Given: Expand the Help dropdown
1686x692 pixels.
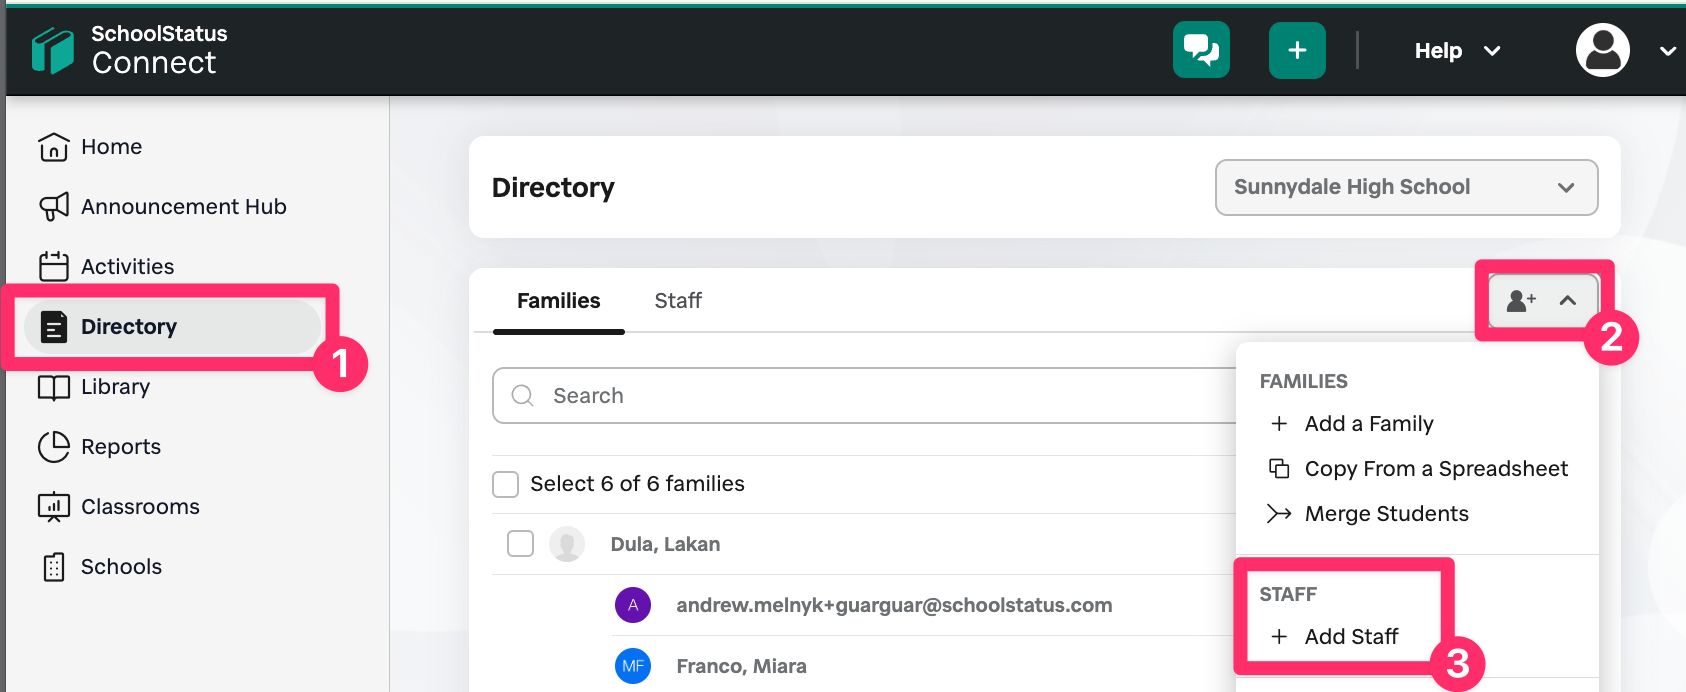Looking at the screenshot, I should 1457,51.
